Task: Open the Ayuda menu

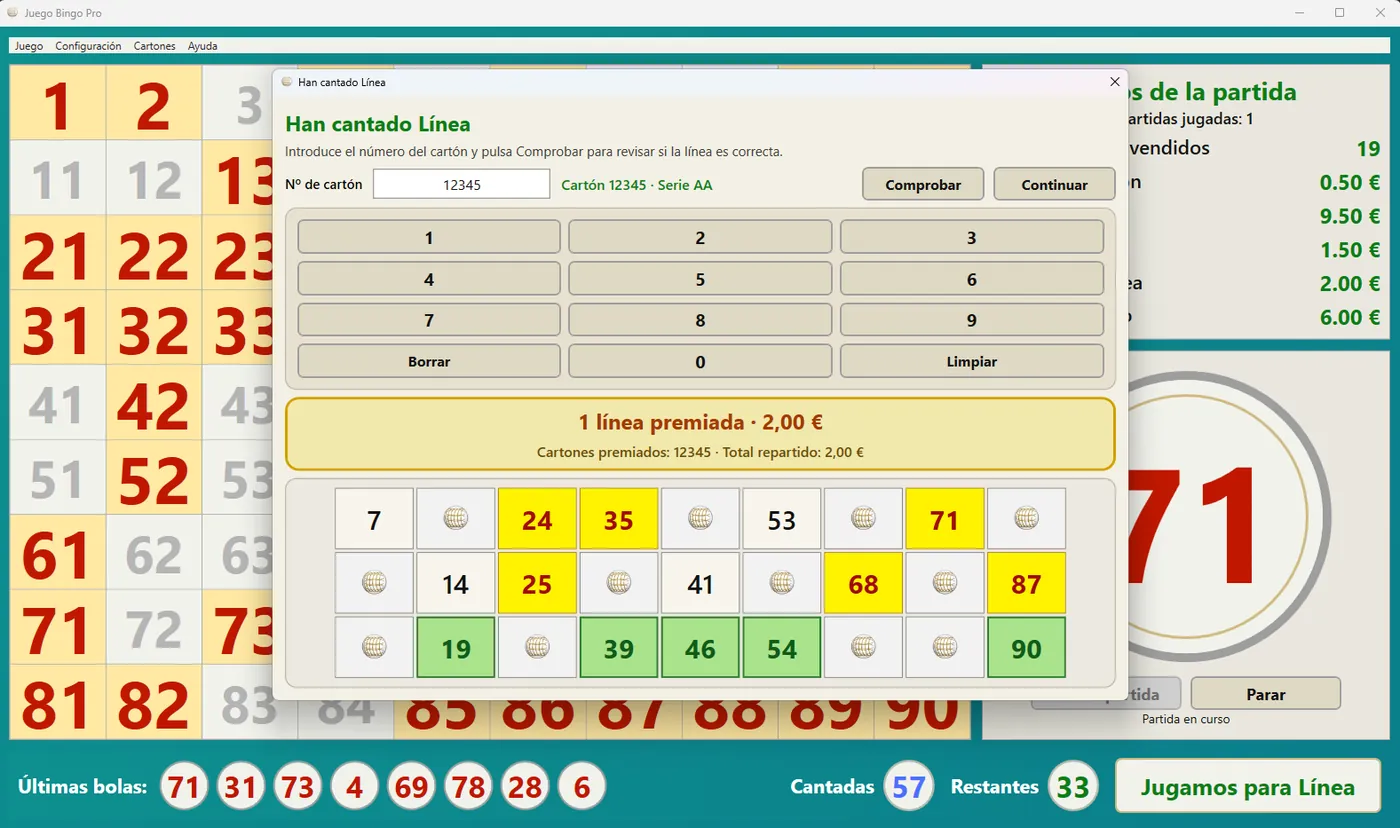Action: click(x=203, y=46)
